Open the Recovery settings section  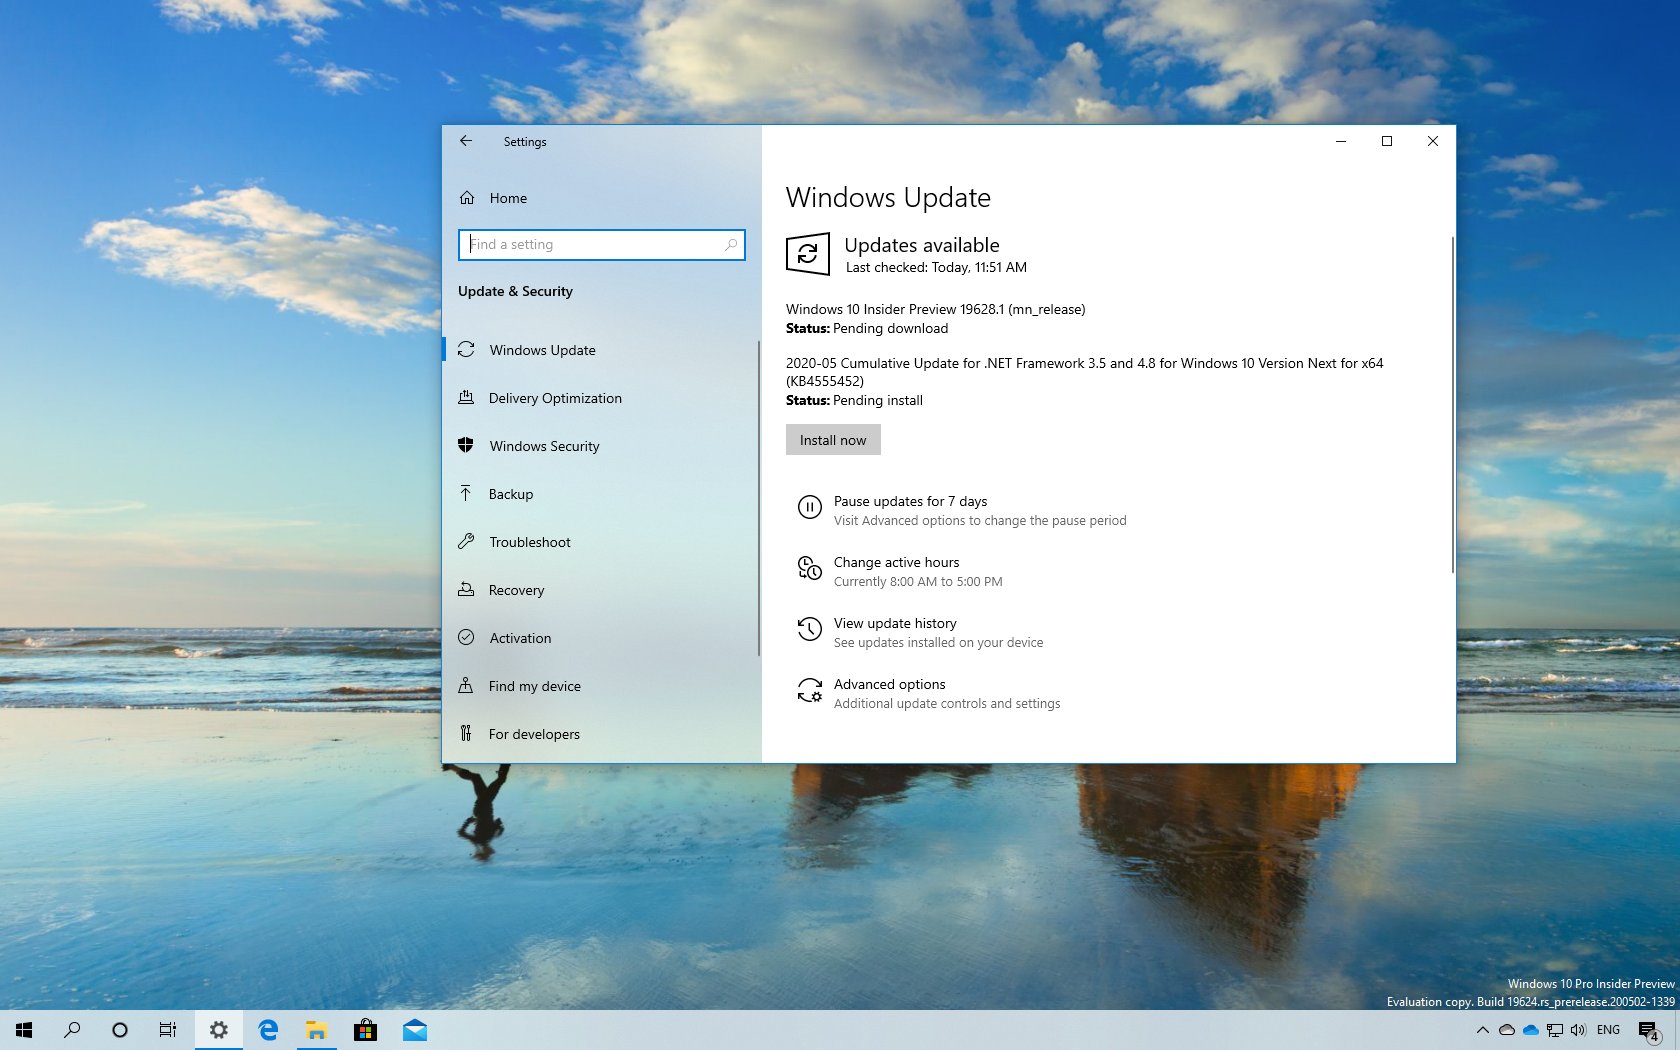pos(516,590)
